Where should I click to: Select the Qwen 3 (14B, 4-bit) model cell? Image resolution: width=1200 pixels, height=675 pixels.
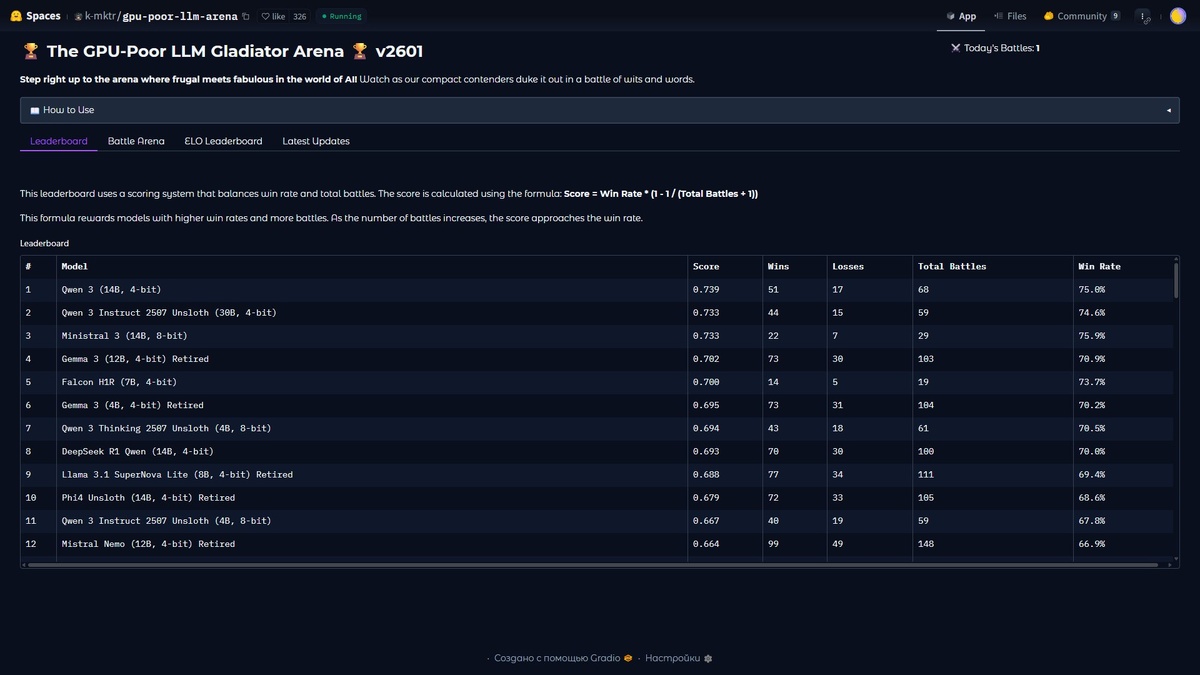tap(372, 289)
